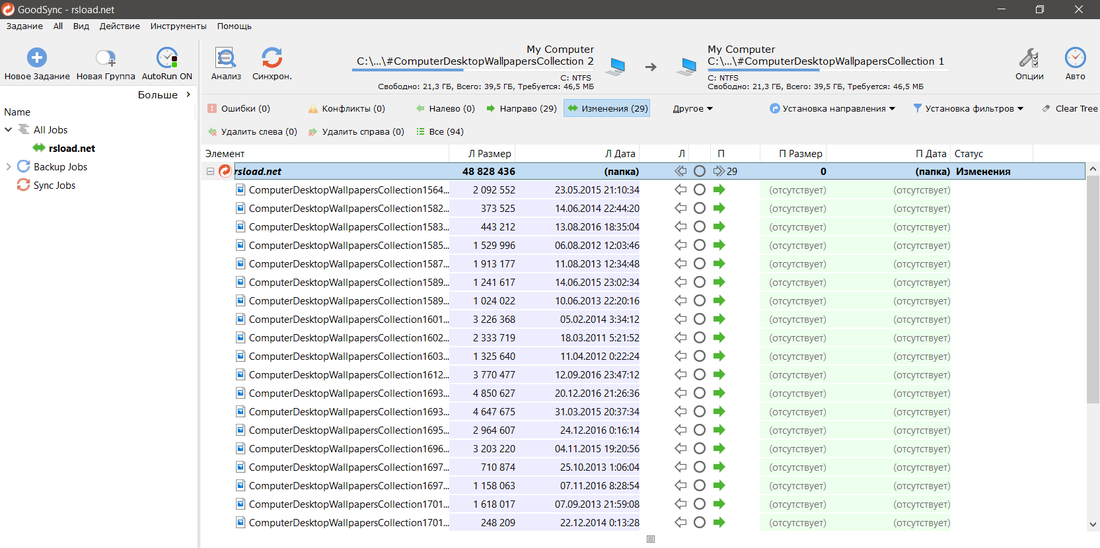Expand Backup Jobs in sidebar

point(9,167)
